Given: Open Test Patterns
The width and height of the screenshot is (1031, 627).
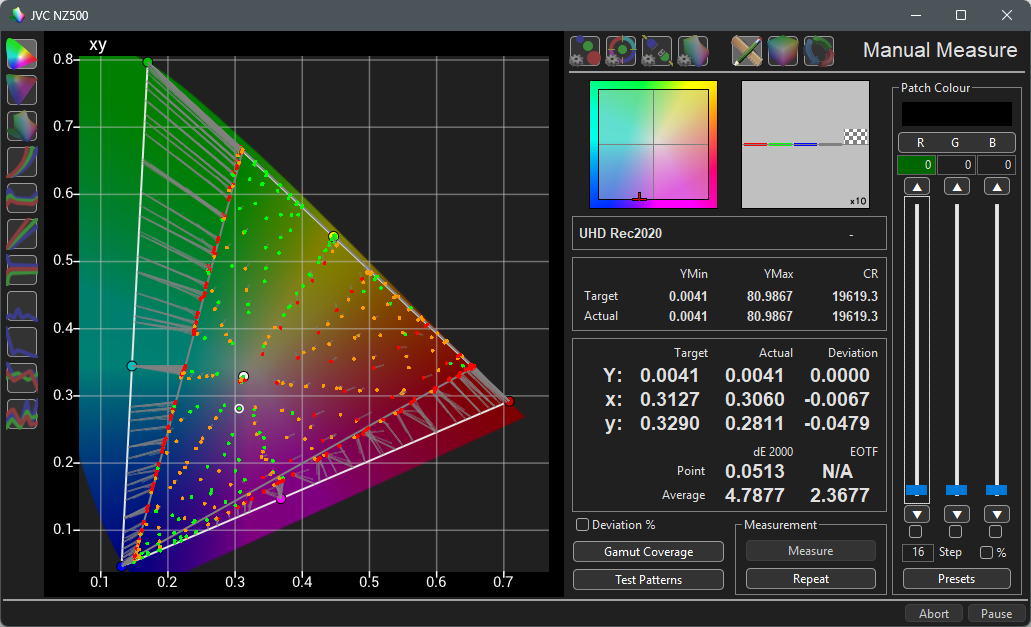Looking at the screenshot, I should pyautogui.click(x=648, y=579).
